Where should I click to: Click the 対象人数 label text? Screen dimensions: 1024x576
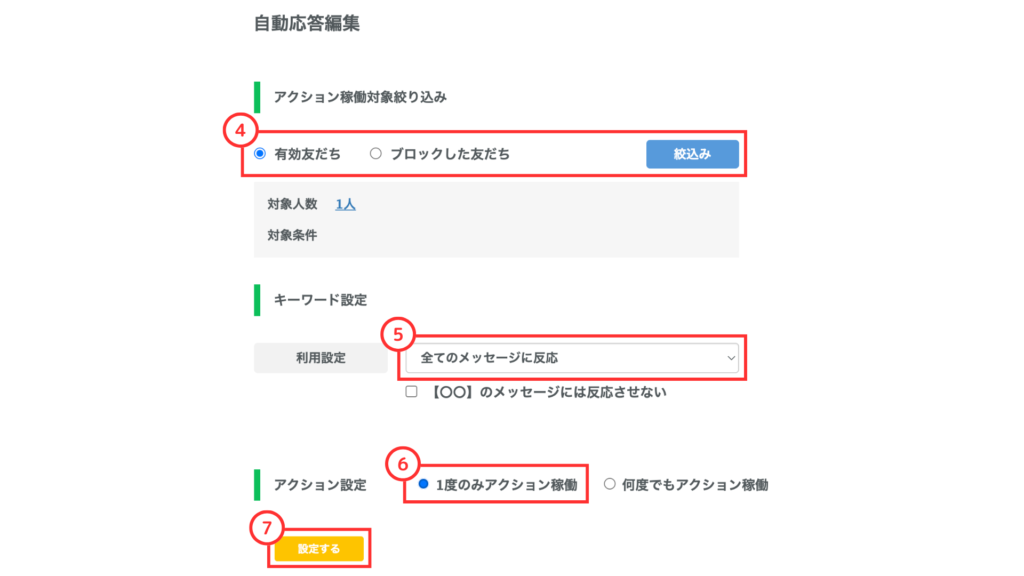(x=293, y=204)
